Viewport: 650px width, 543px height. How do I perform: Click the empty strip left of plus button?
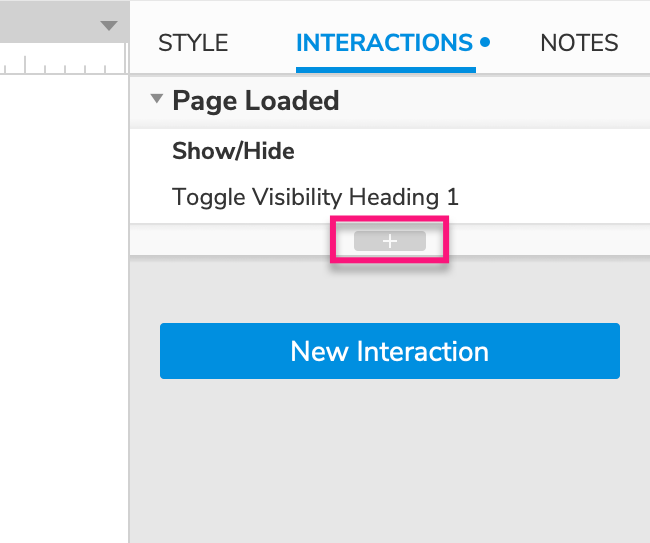tap(230, 240)
